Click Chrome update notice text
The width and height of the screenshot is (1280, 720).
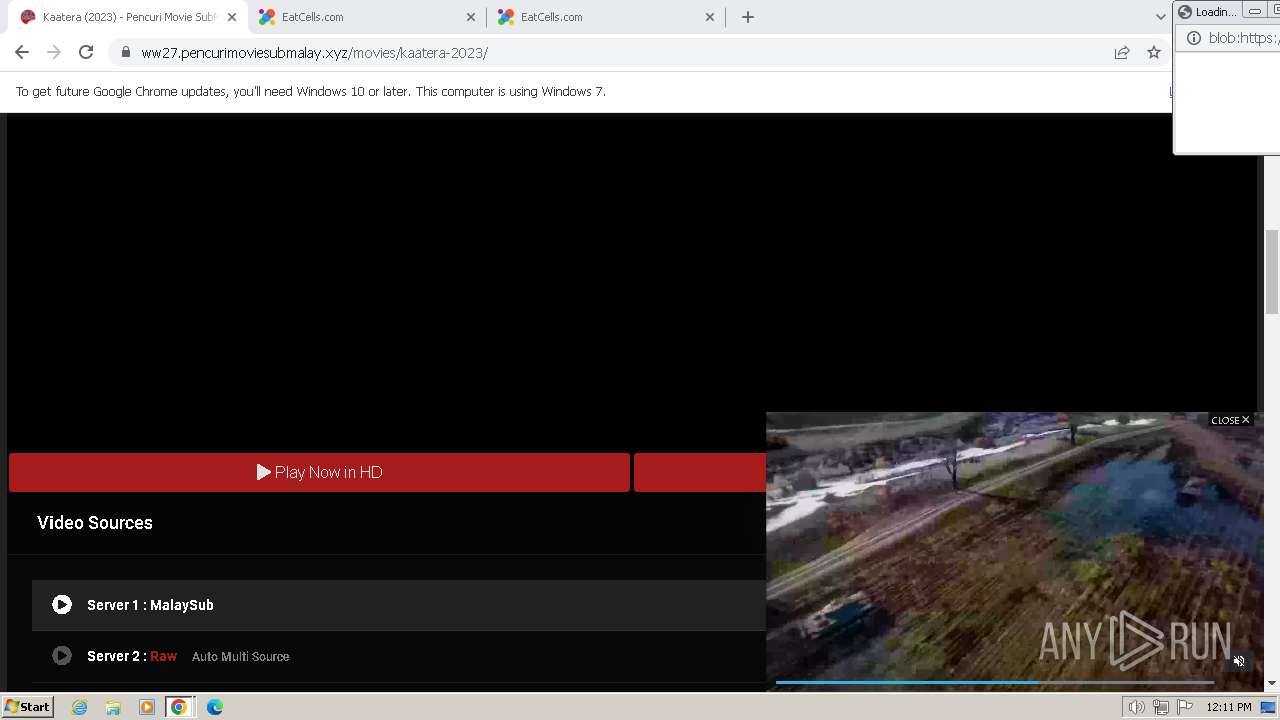click(311, 91)
